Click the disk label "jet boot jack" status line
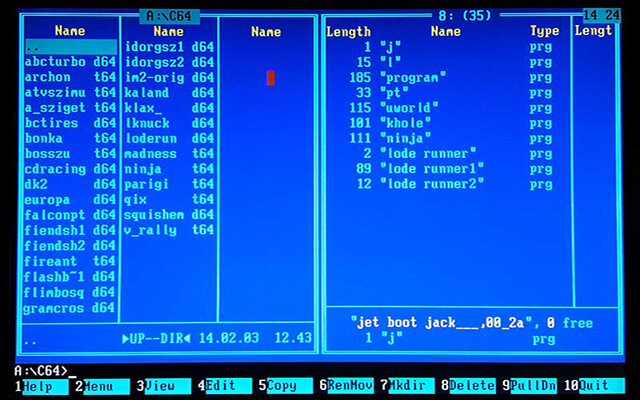640x400 pixels. pyautogui.click(x=472, y=323)
